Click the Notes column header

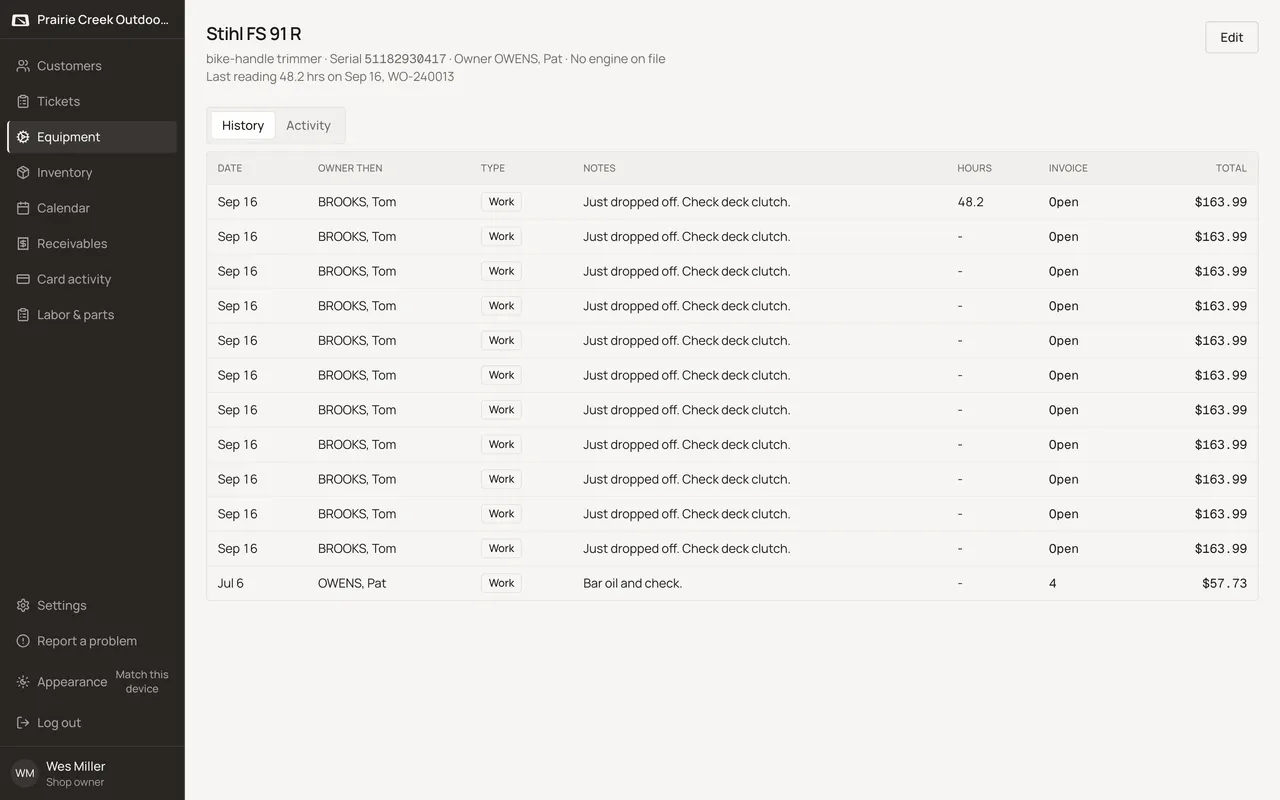(x=599, y=168)
